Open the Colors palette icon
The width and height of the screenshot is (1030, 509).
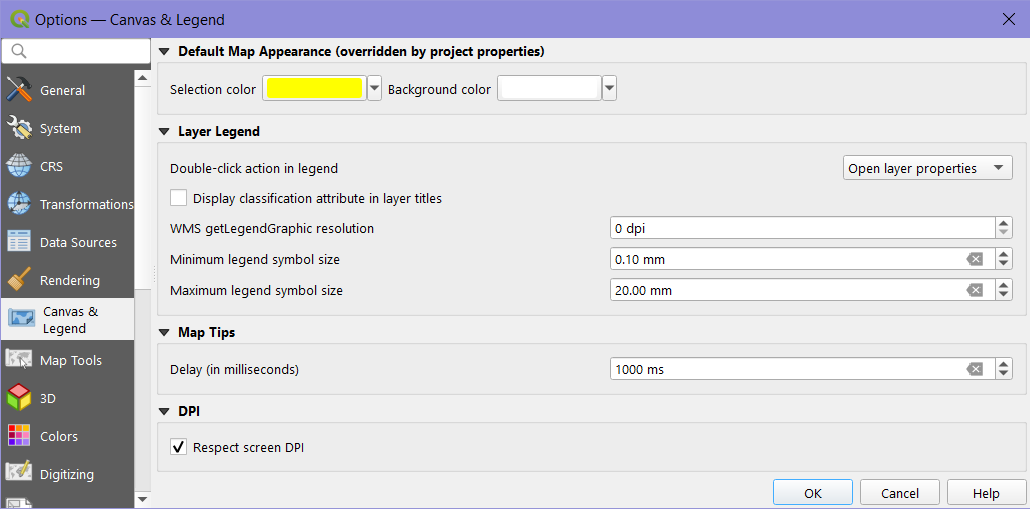pyautogui.click(x=19, y=436)
